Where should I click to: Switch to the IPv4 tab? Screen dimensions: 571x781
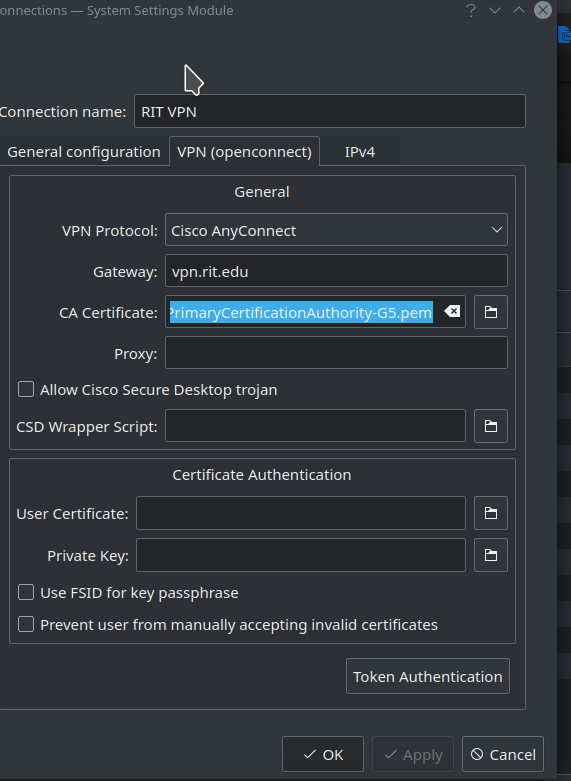[x=359, y=151]
